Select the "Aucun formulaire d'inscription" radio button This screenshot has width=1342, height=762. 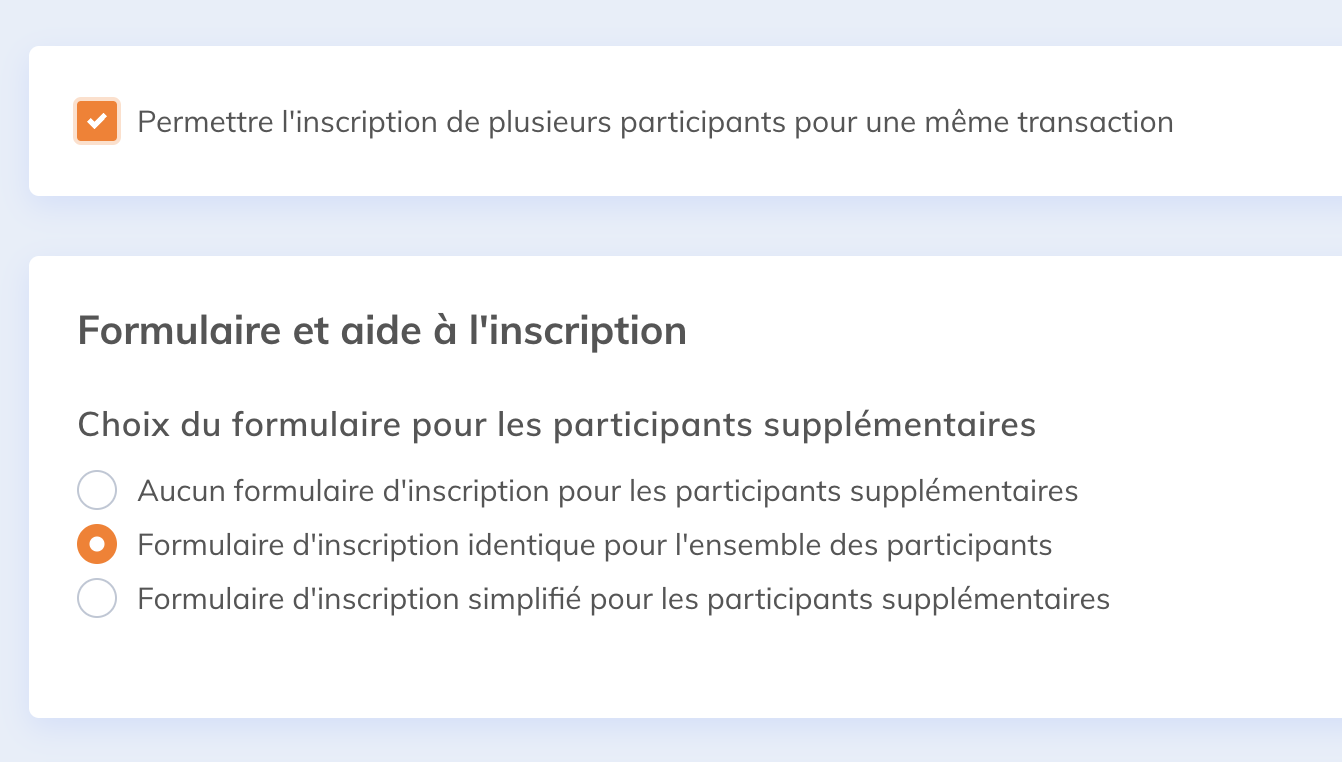tap(97, 491)
